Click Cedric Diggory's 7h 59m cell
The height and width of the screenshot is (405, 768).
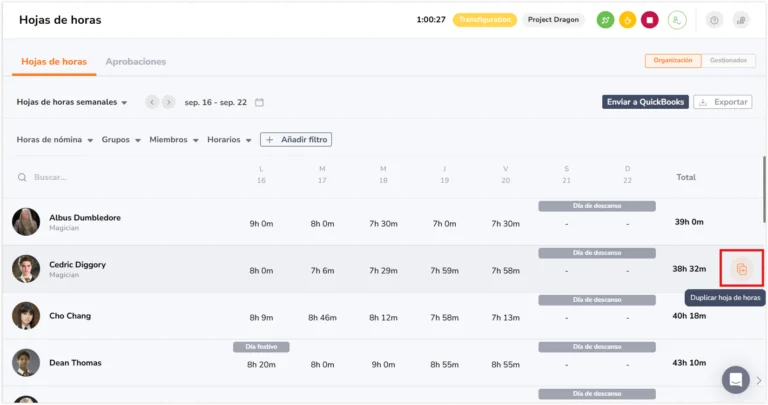coord(444,271)
